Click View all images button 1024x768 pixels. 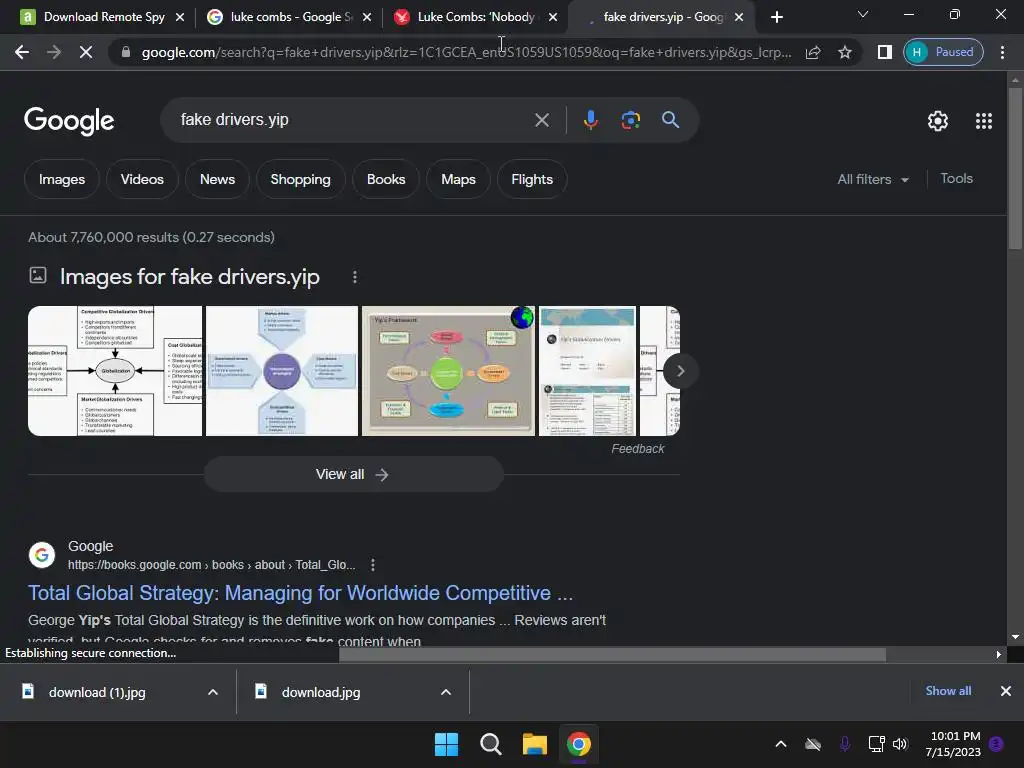353,474
